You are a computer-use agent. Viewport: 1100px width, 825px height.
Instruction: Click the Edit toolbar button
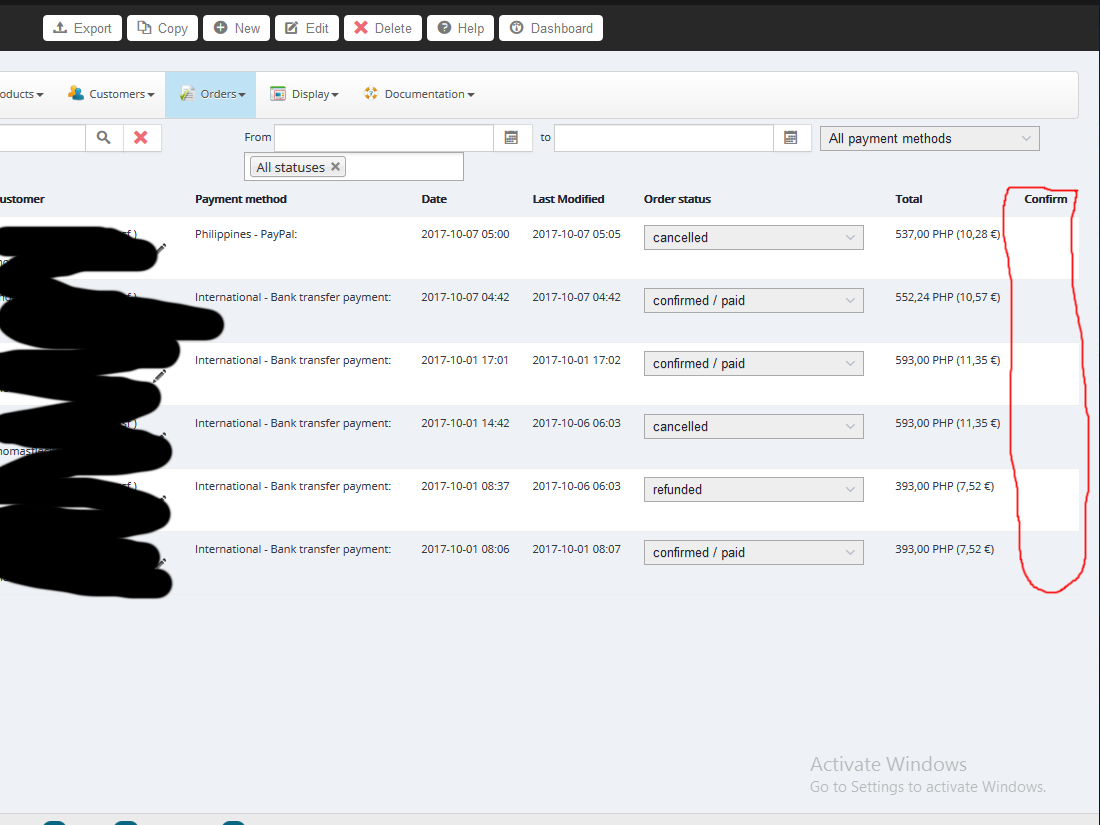307,28
